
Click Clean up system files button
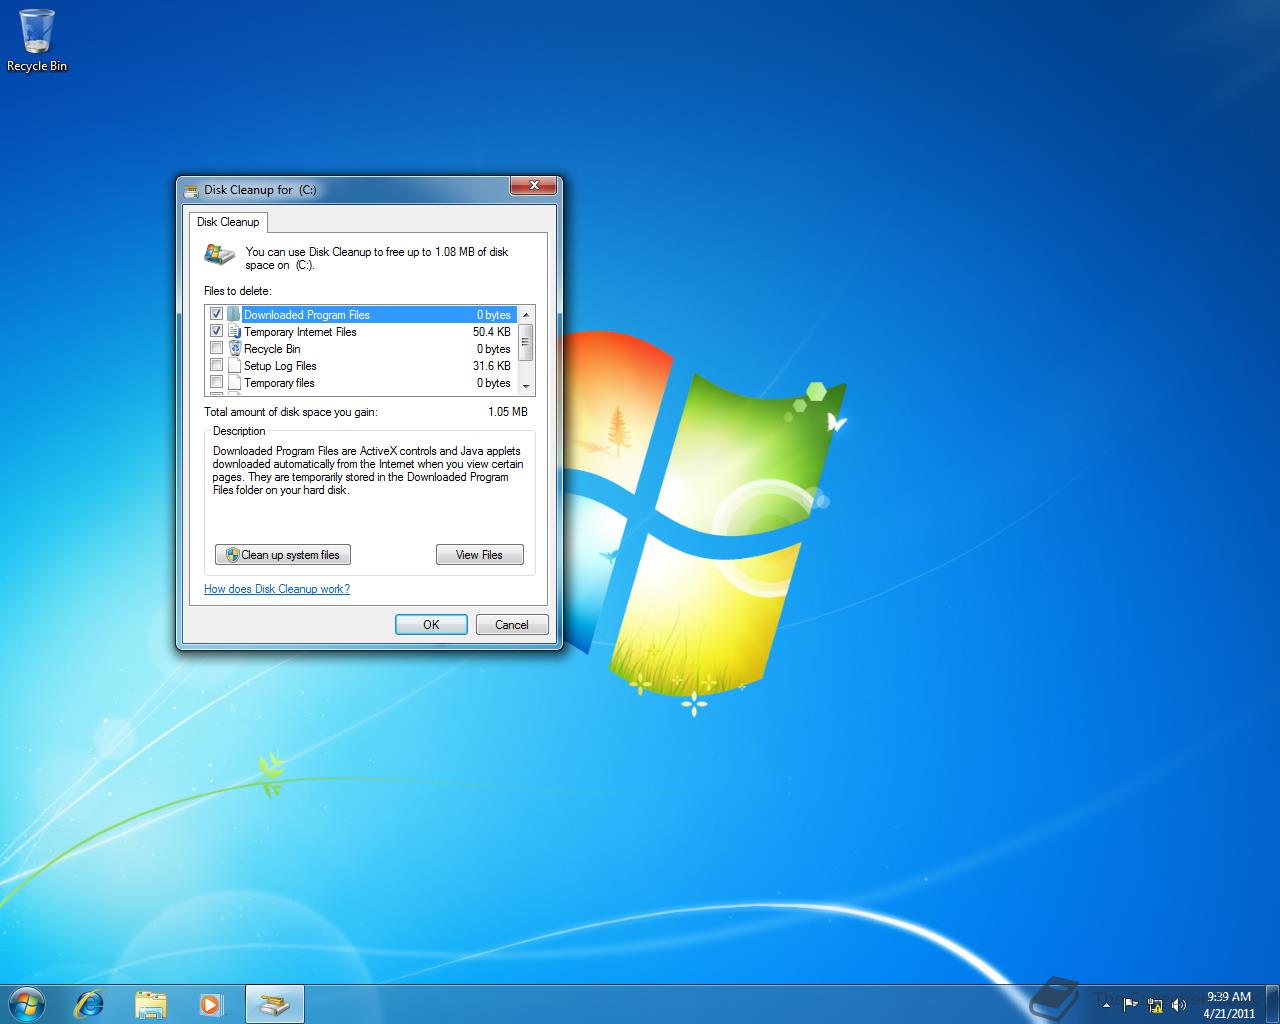pos(283,555)
